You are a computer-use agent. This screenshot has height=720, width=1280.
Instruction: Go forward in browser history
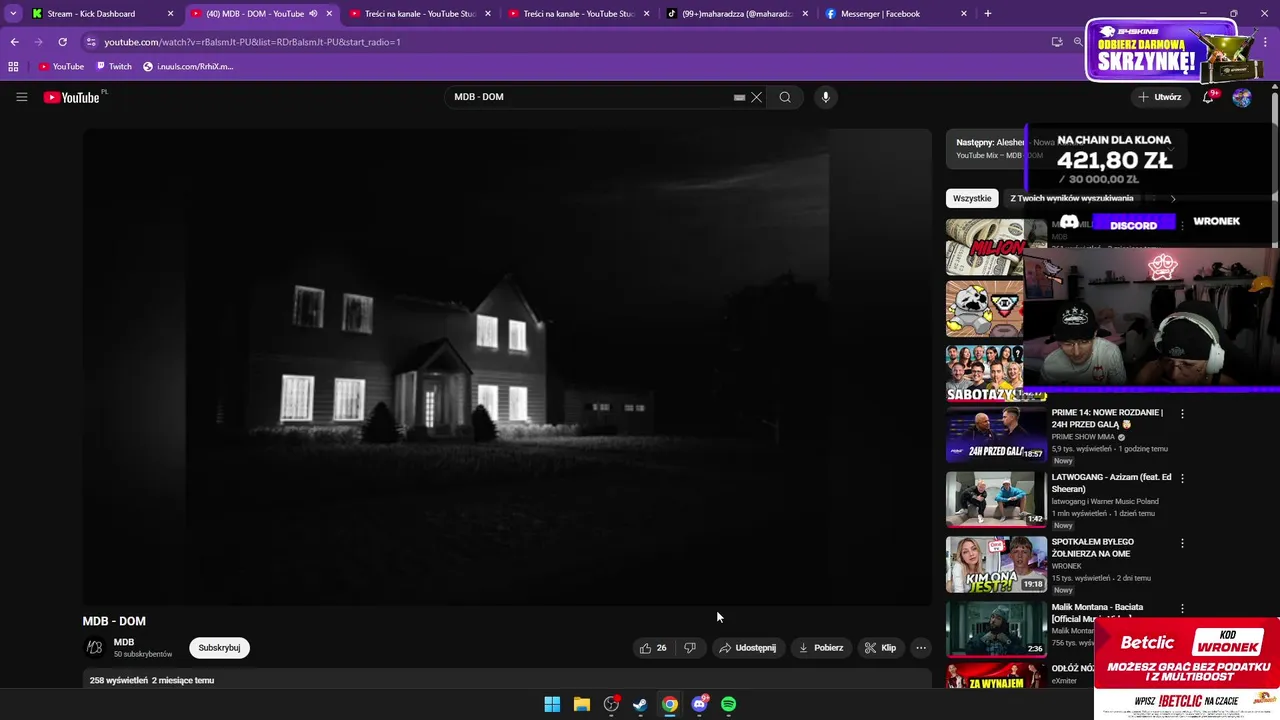tap(38, 42)
